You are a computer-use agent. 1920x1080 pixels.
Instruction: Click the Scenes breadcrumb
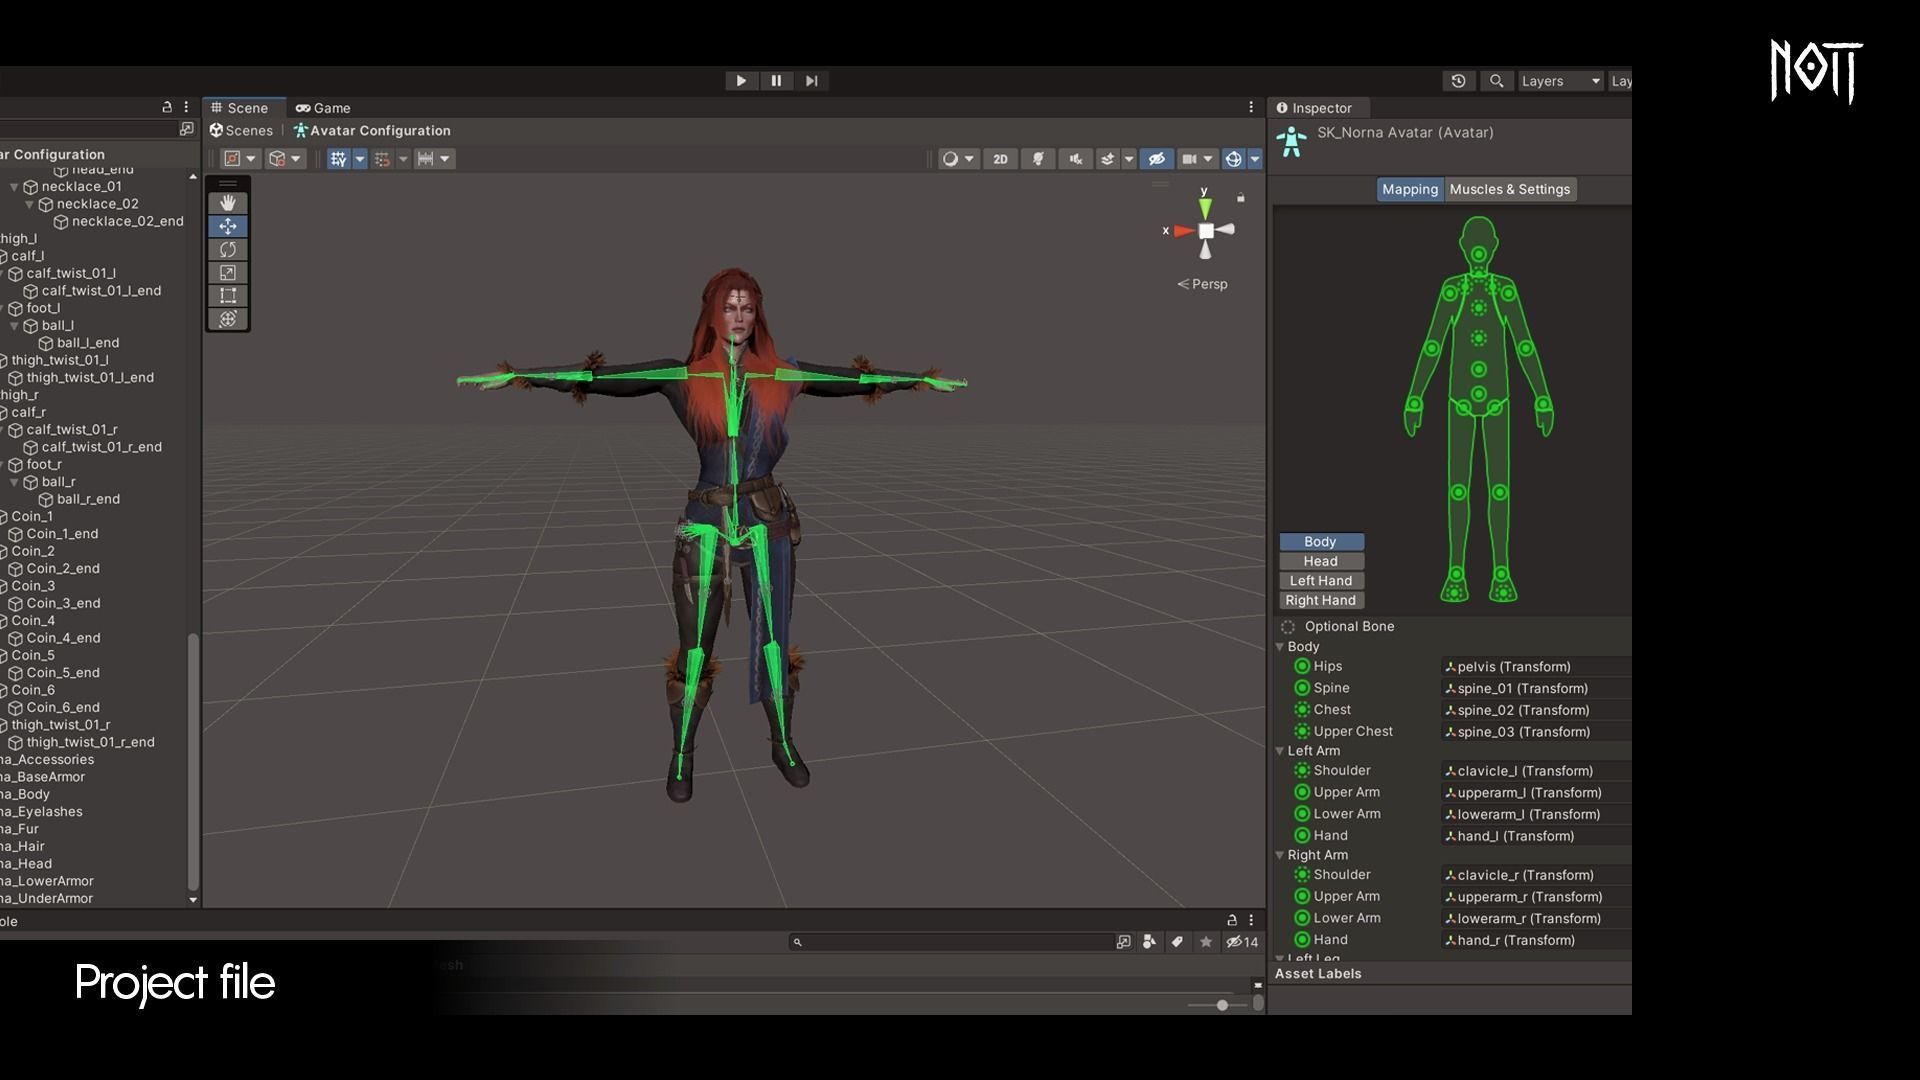[x=241, y=131]
